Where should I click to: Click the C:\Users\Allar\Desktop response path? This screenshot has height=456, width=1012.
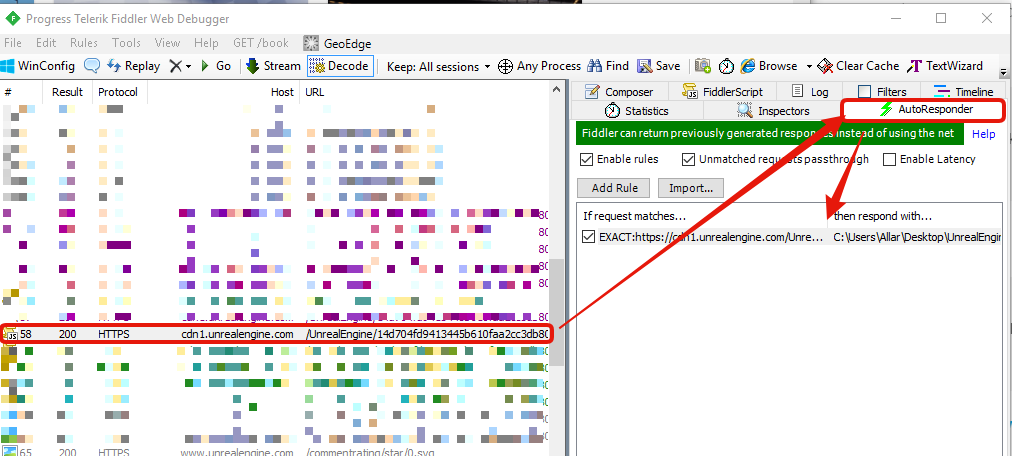pos(916,237)
